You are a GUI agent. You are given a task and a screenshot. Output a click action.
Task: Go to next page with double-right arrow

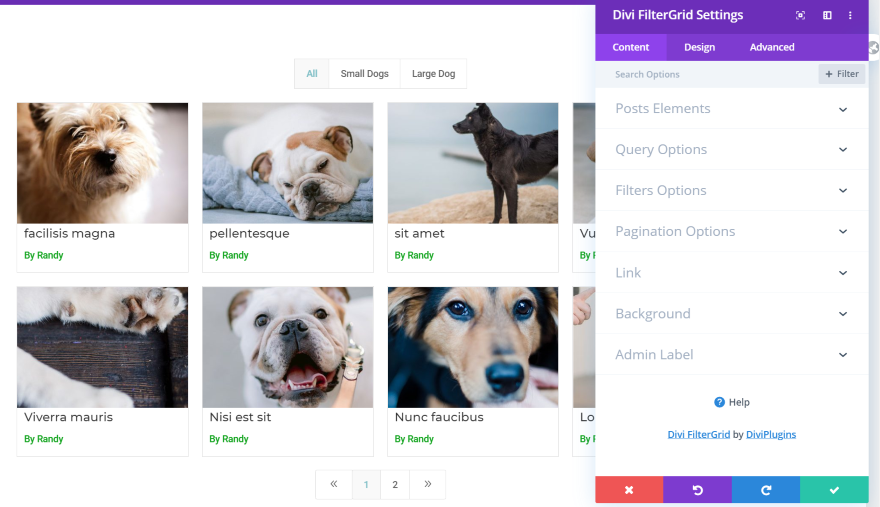pyautogui.click(x=428, y=484)
